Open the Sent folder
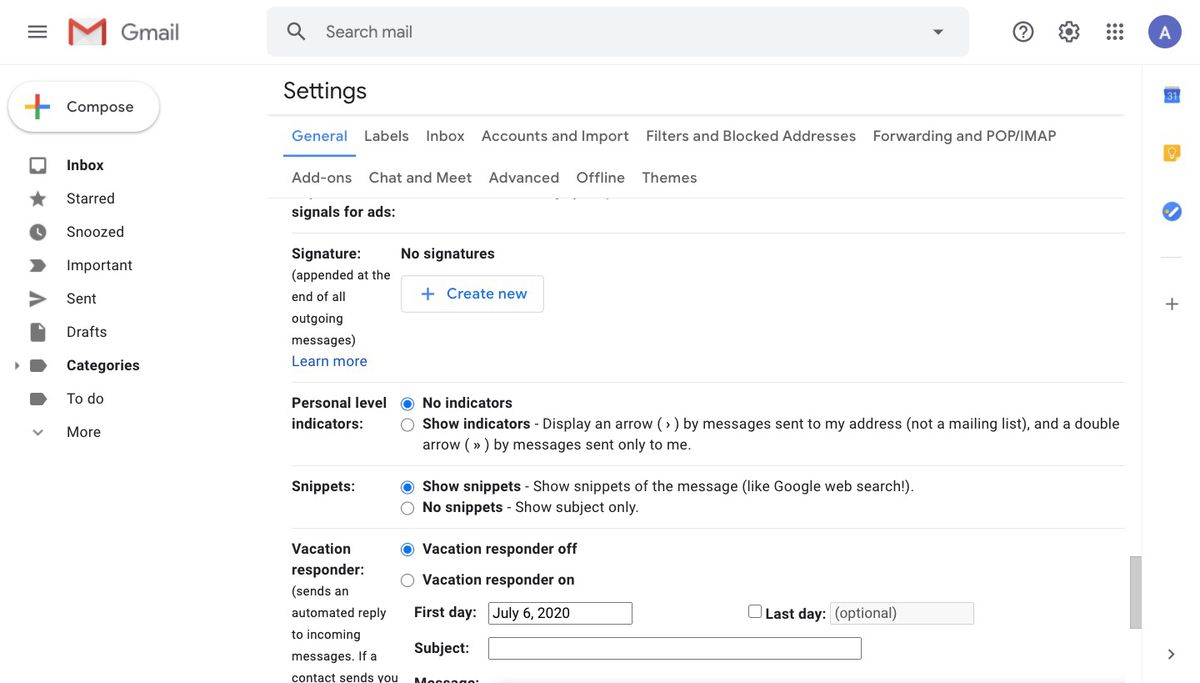The height and width of the screenshot is (683, 1200). click(81, 298)
